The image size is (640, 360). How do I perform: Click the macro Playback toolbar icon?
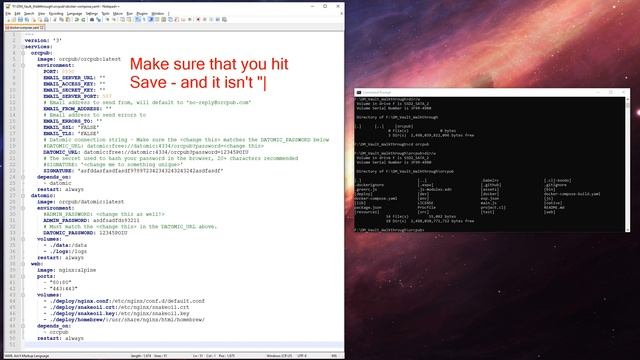pos(211,19)
